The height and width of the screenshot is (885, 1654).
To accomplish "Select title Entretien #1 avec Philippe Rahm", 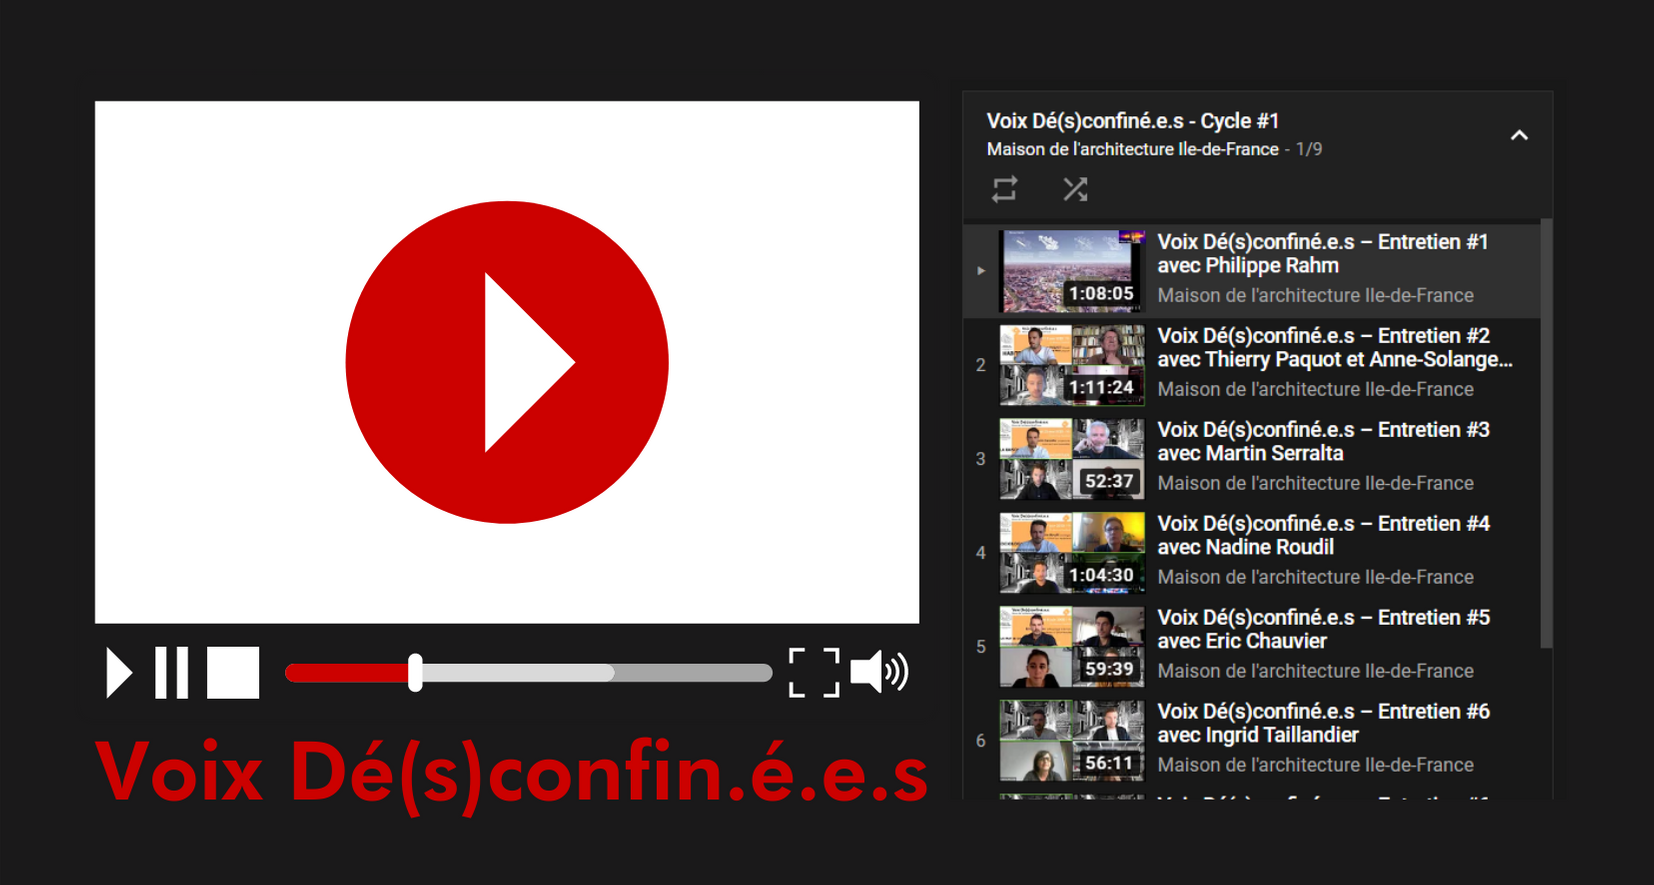I will (1322, 254).
